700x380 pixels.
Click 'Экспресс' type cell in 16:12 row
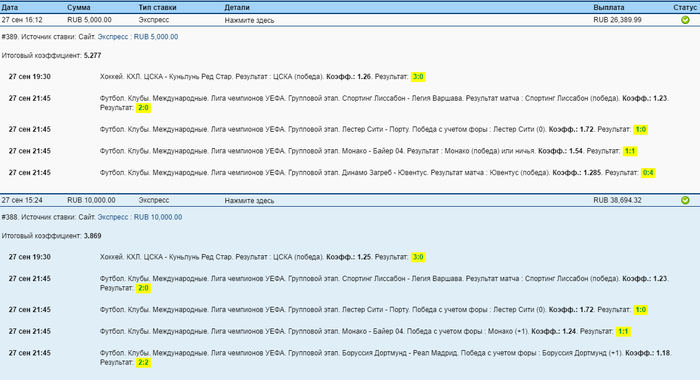154,20
